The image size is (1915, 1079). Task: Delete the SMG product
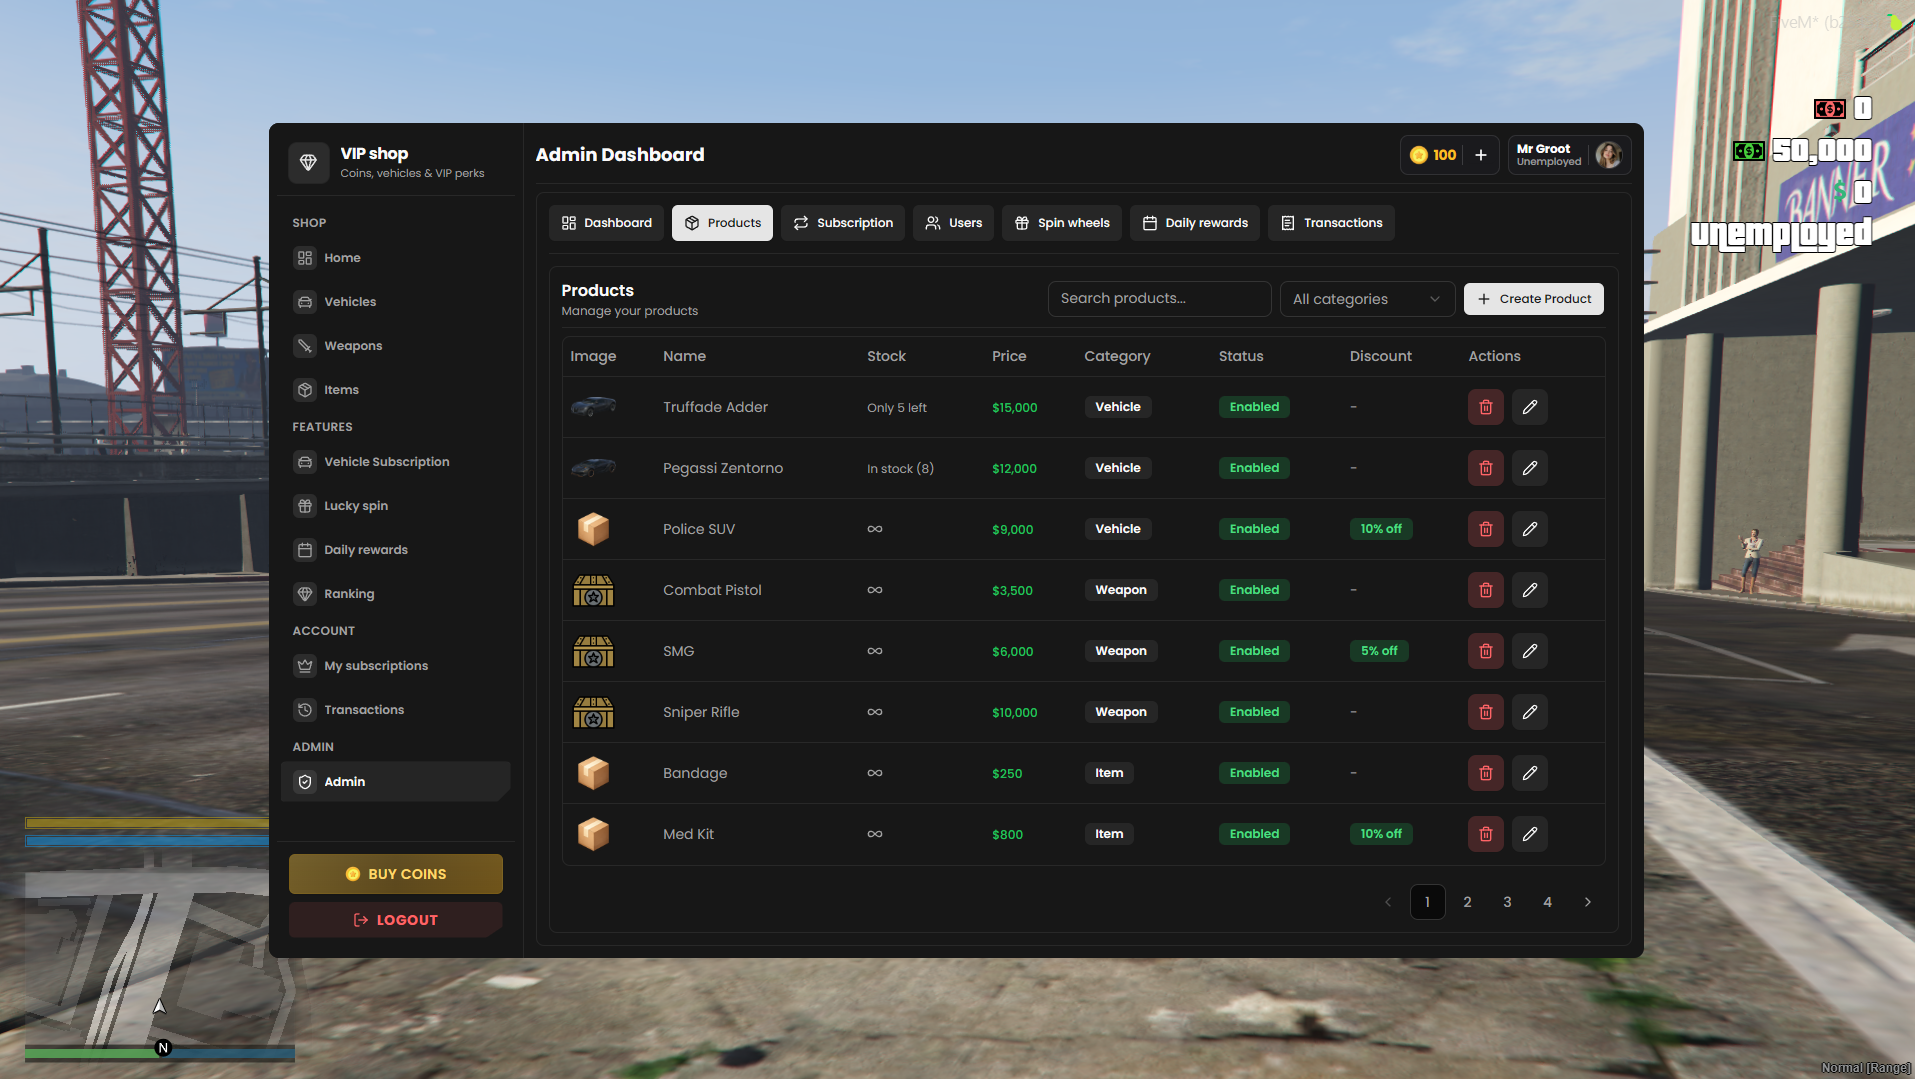point(1485,651)
